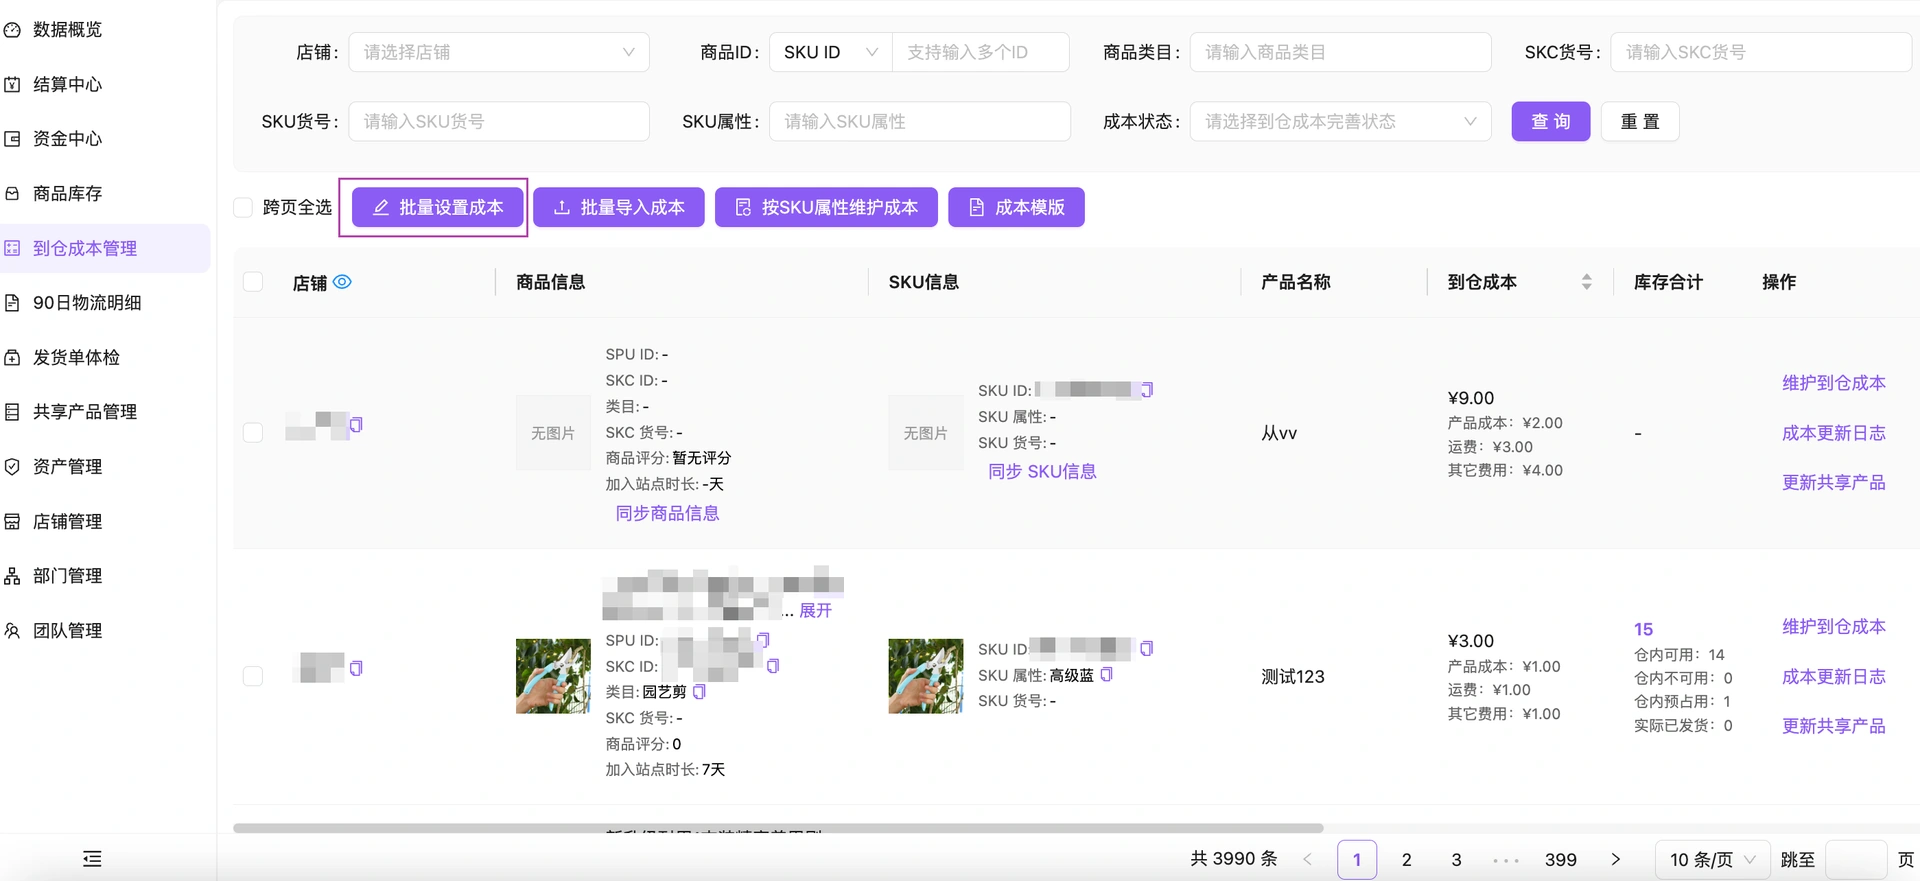Open the 成本状态 dropdown

coord(1340,121)
